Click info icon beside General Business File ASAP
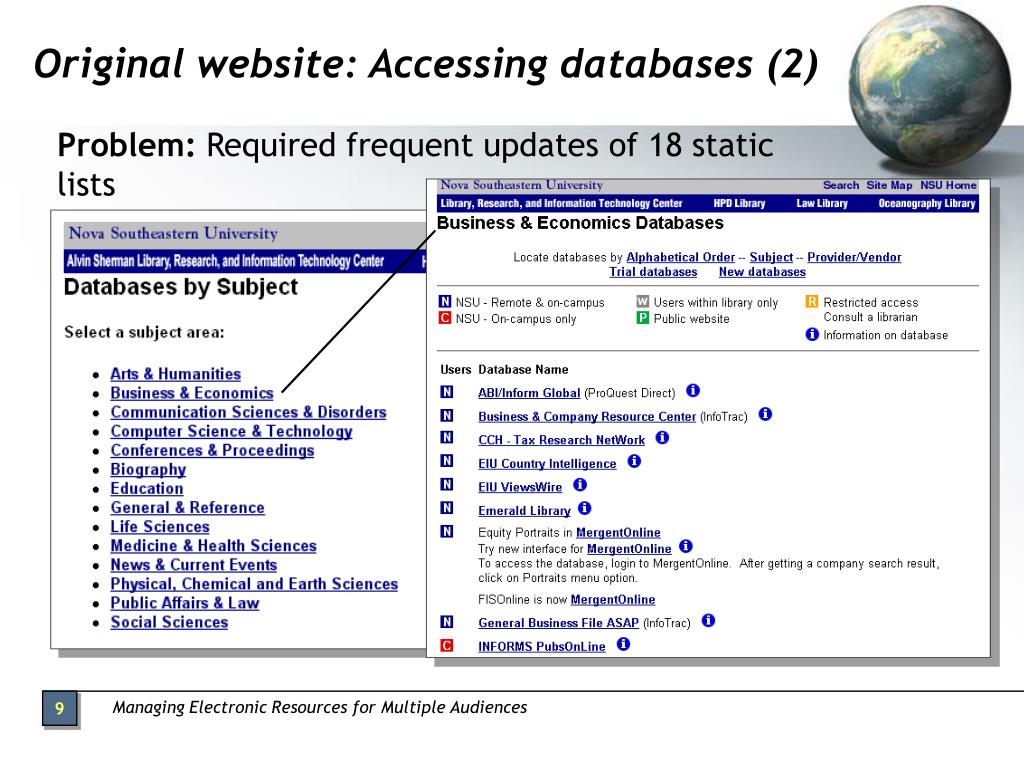Viewport: 1024px width, 768px height. tap(708, 620)
